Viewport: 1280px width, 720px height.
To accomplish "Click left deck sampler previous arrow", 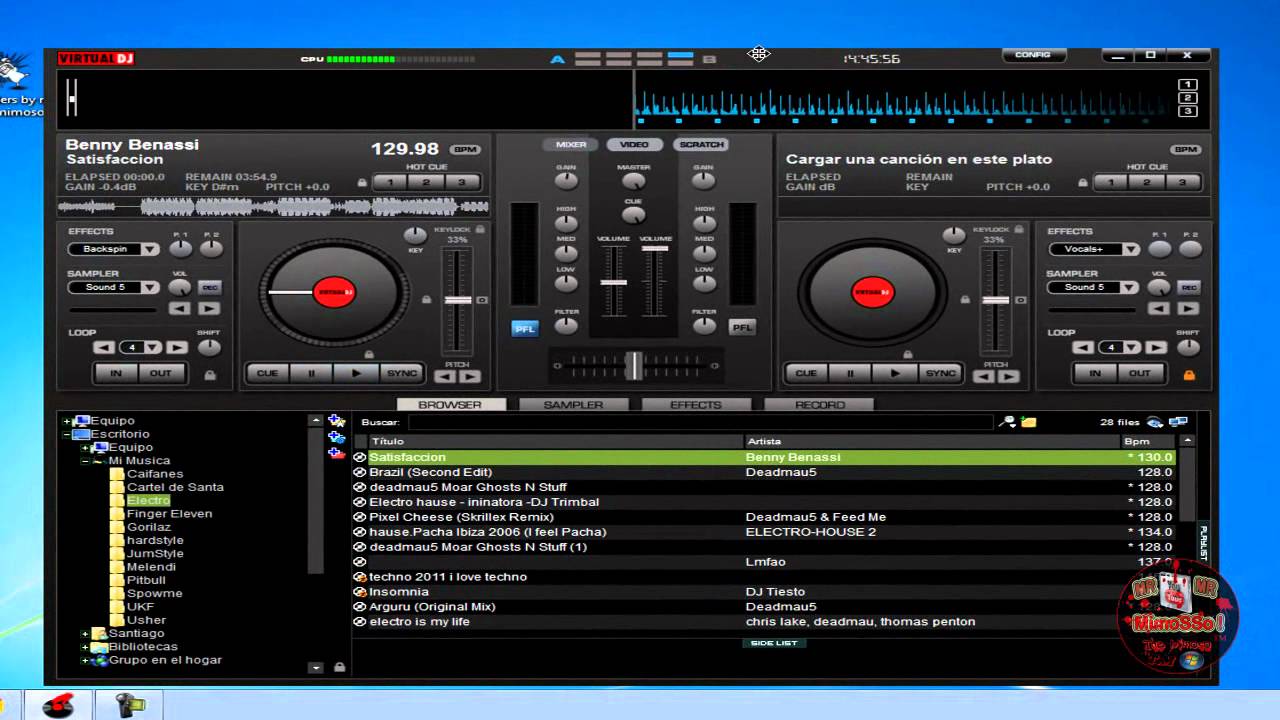I will point(179,309).
